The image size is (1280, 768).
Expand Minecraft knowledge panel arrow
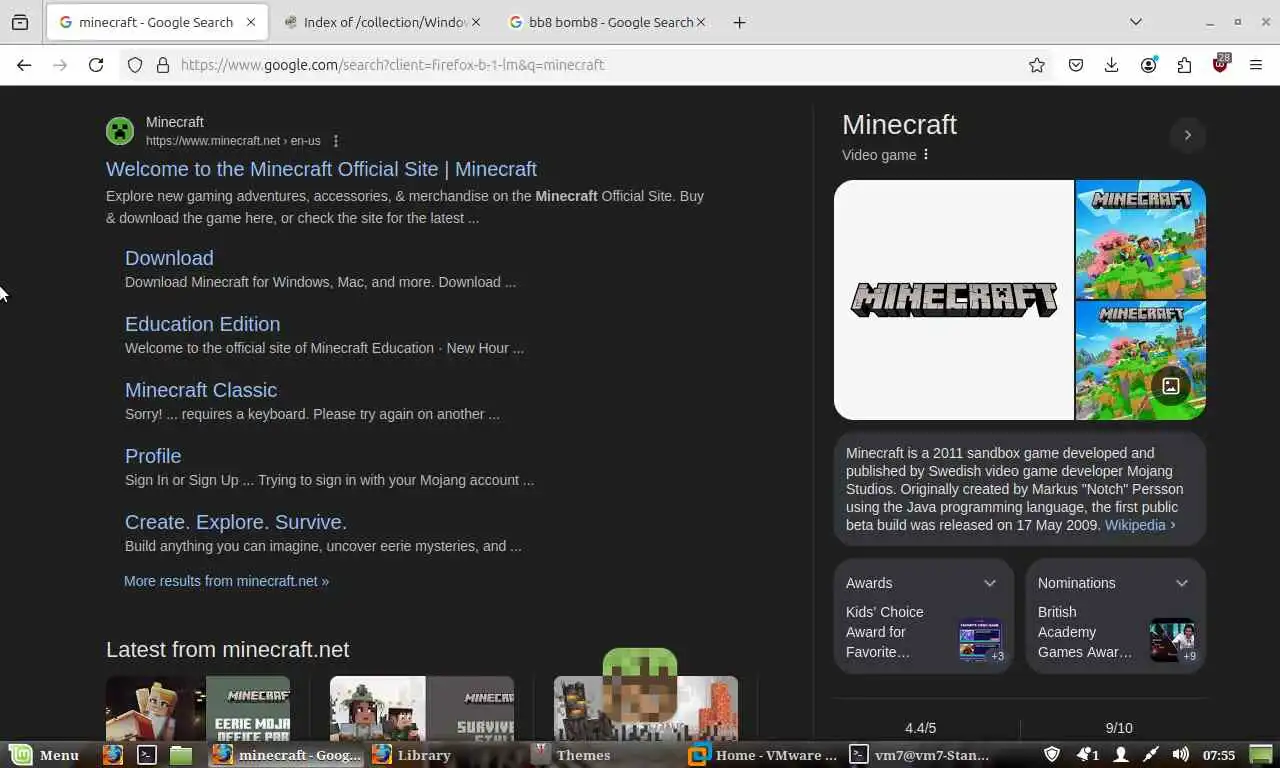pyautogui.click(x=1188, y=135)
